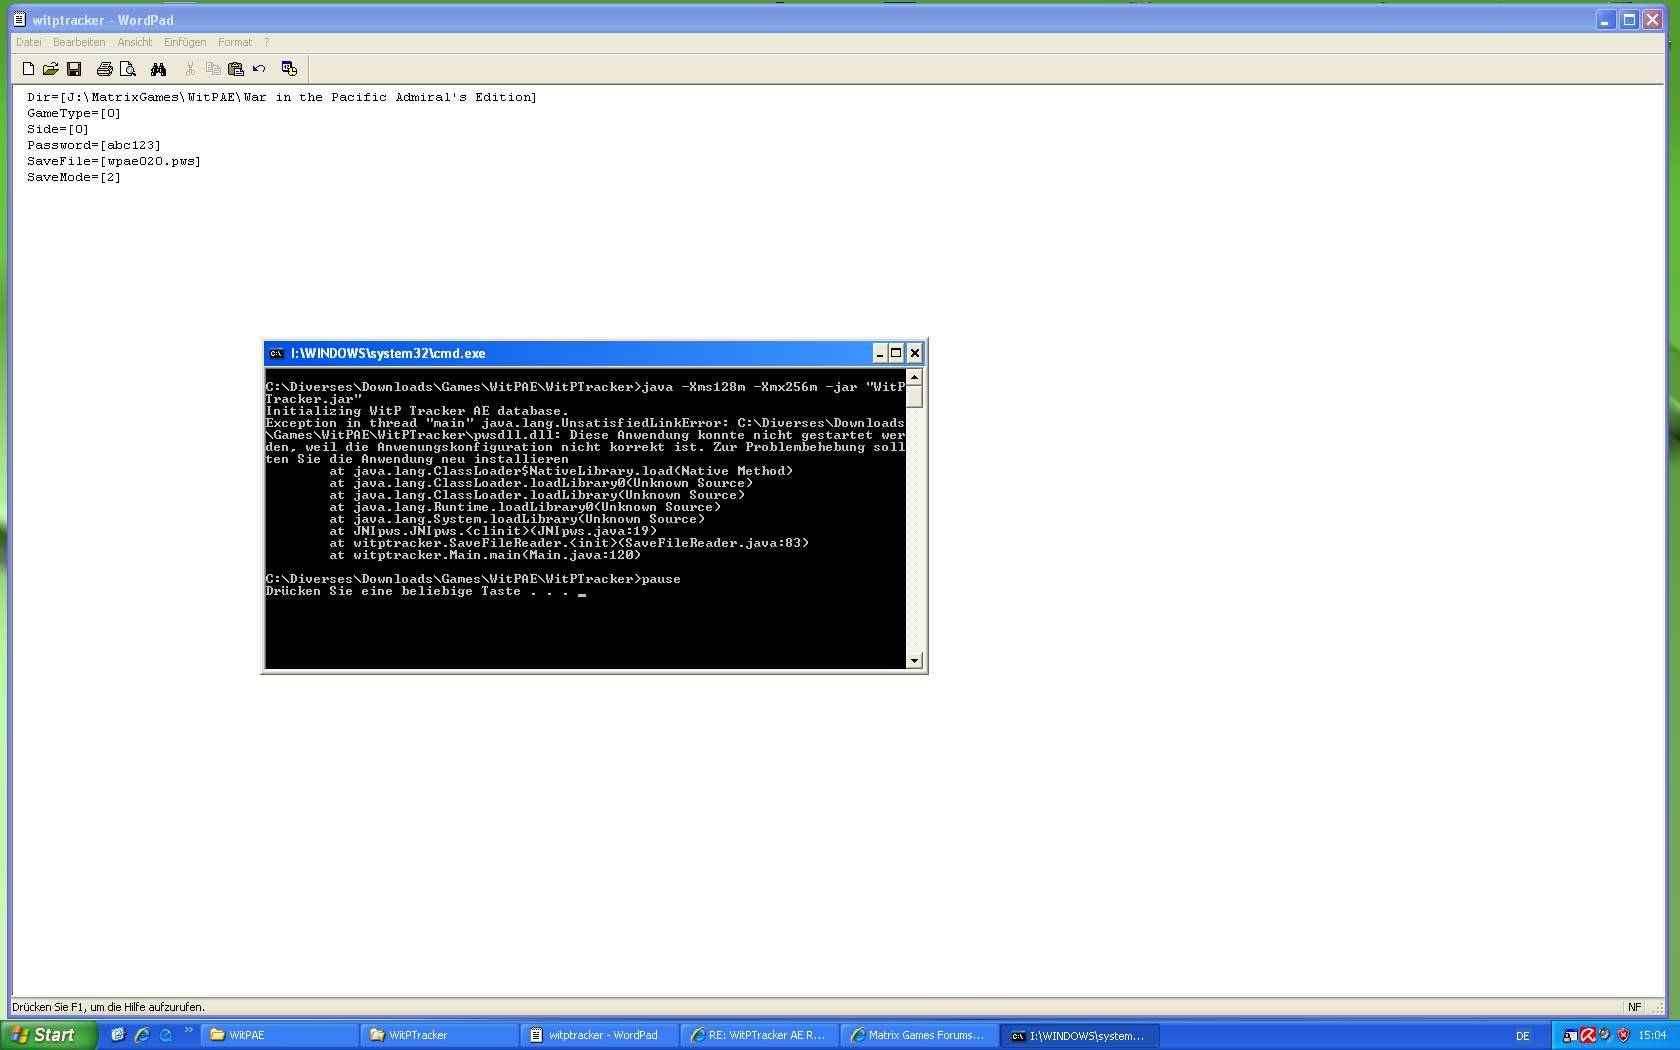Switch to the WitPTracker folder taskbar button

tap(440, 1035)
